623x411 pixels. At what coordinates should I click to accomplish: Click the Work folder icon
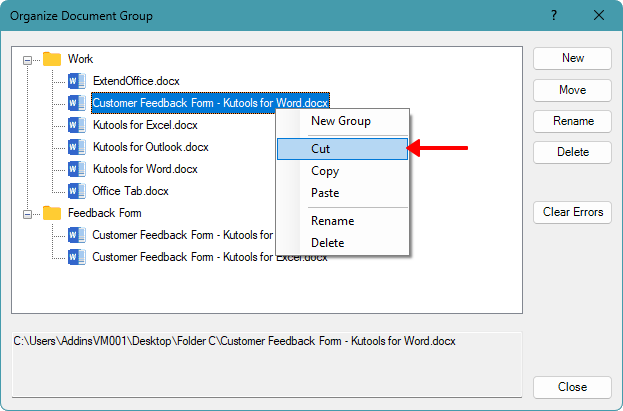point(52,59)
